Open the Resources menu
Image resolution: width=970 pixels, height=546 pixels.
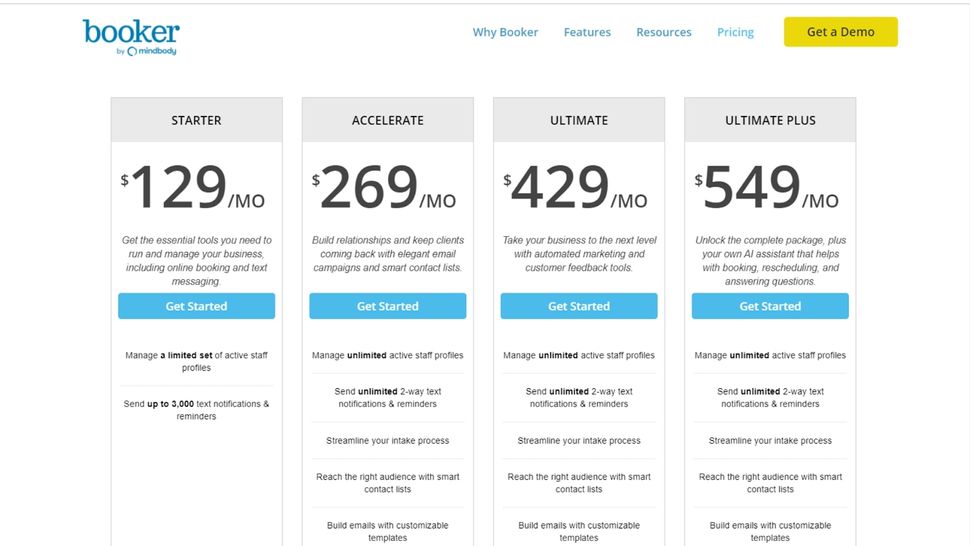tap(663, 32)
